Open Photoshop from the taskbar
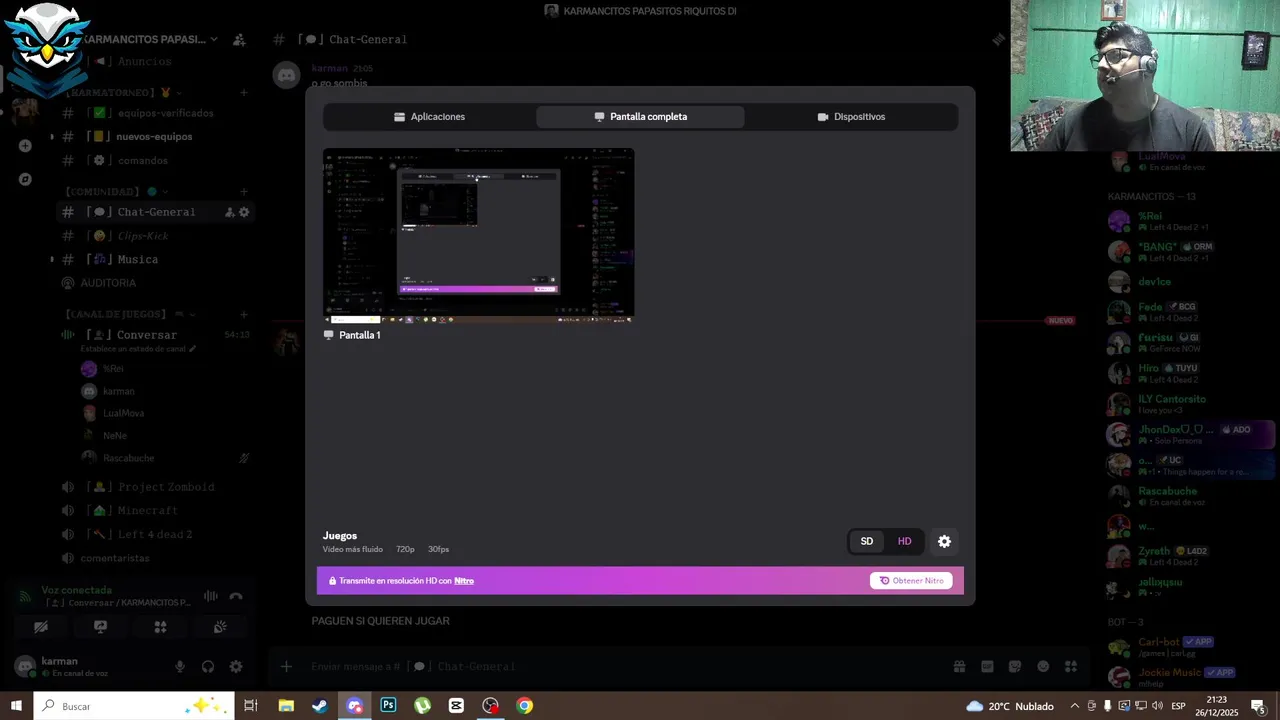Image resolution: width=1280 pixels, height=720 pixels. click(388, 706)
